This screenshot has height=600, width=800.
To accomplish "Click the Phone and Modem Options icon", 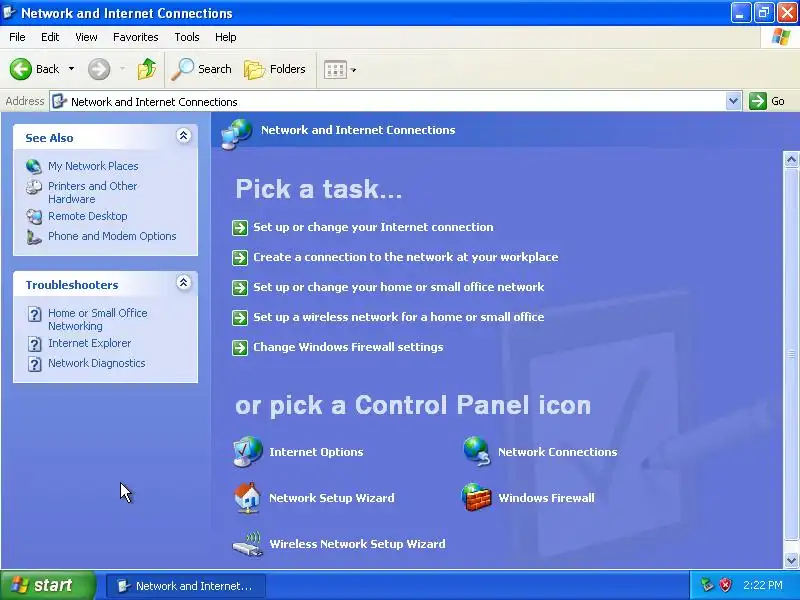I will (34, 237).
